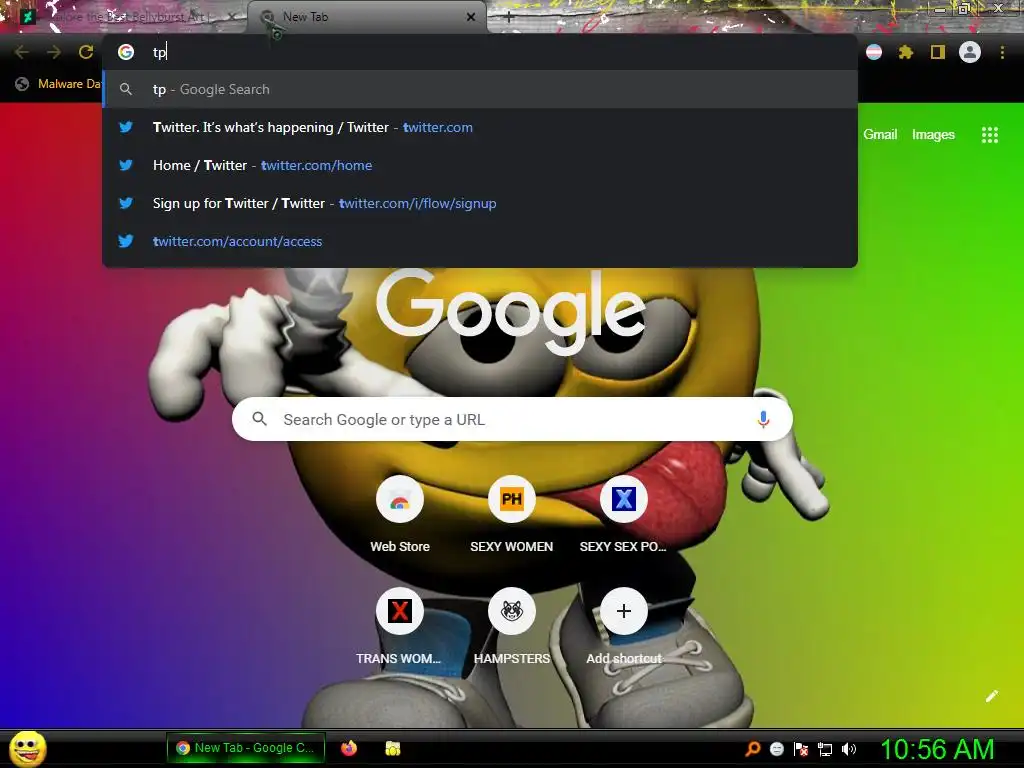
Task: Open the Extensions puzzle icon
Action: pos(905,52)
